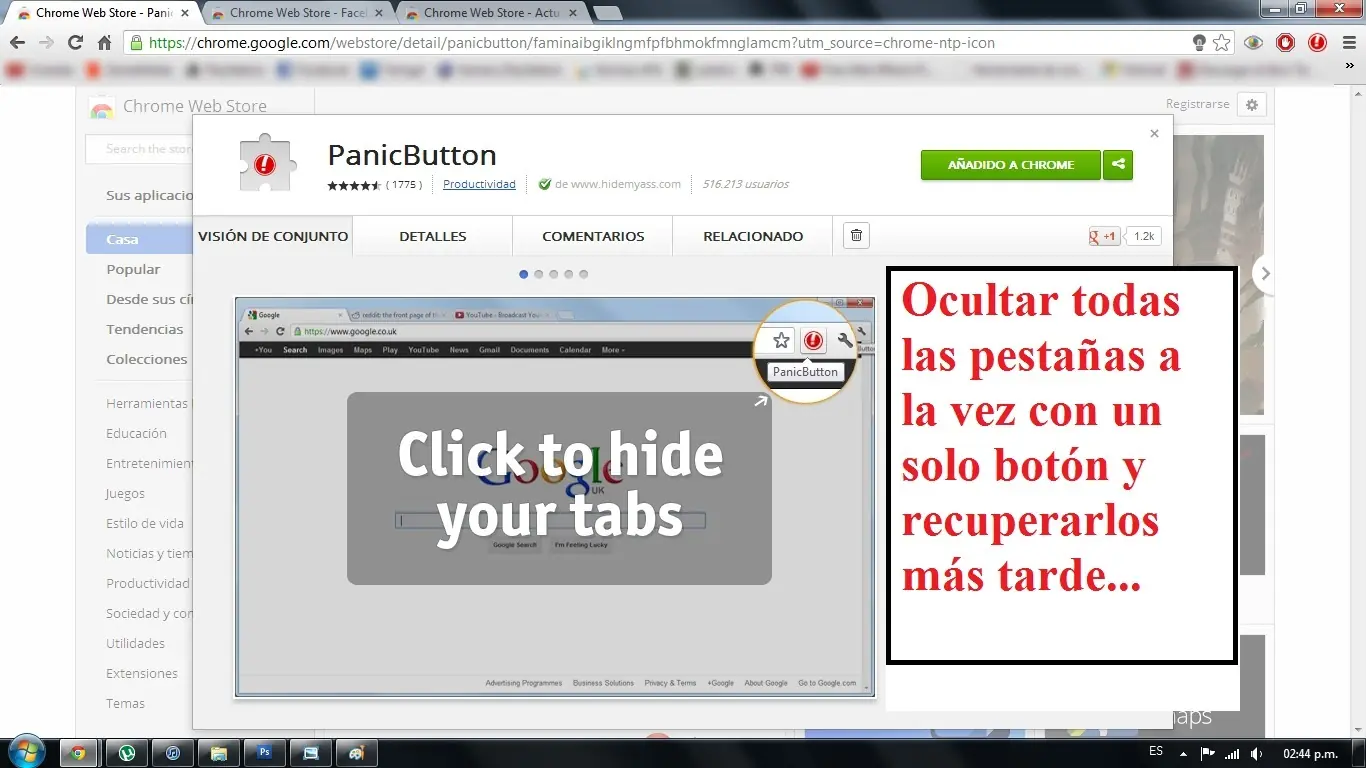Open the store settings gear menu

click(1251, 104)
